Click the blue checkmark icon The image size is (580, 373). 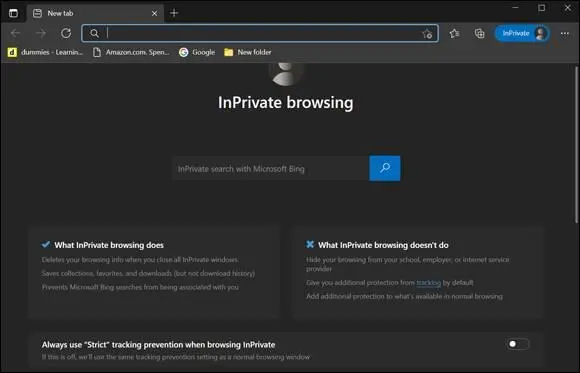coord(46,245)
